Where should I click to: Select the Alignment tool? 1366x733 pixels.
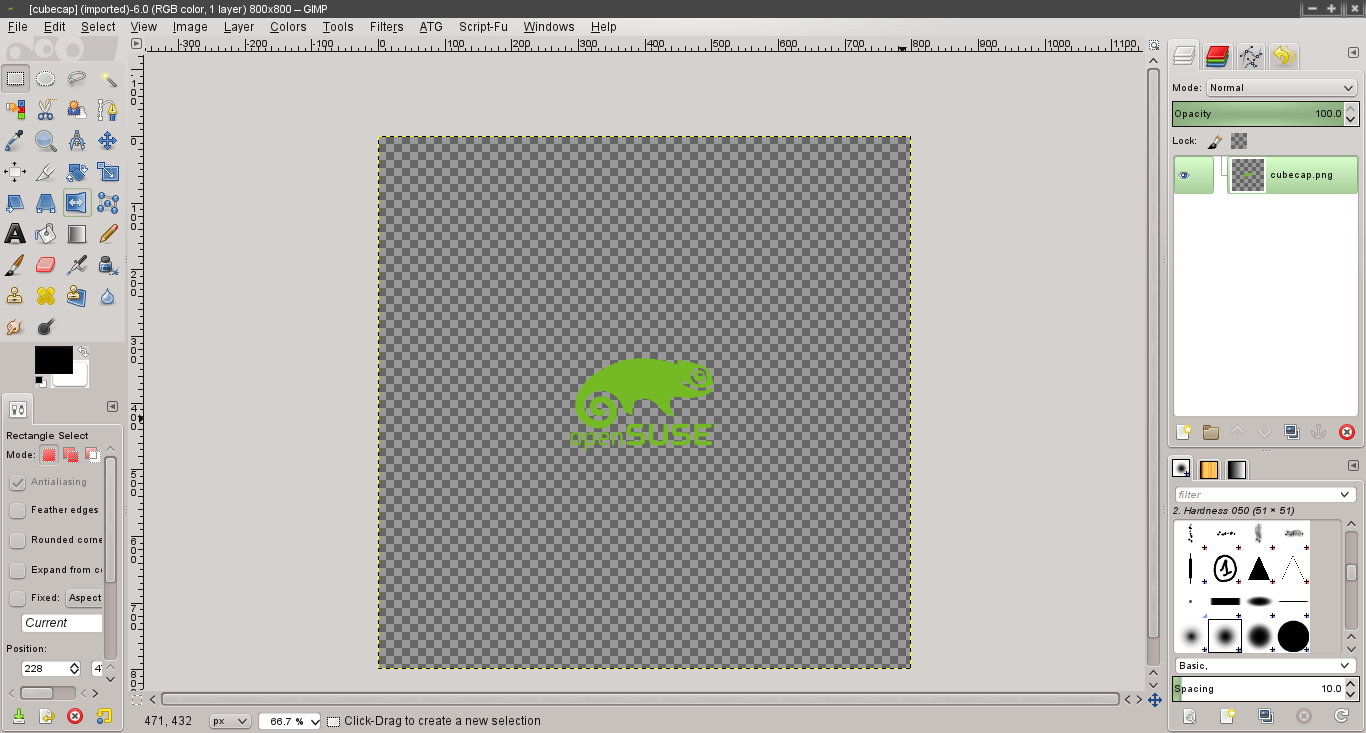[15, 172]
